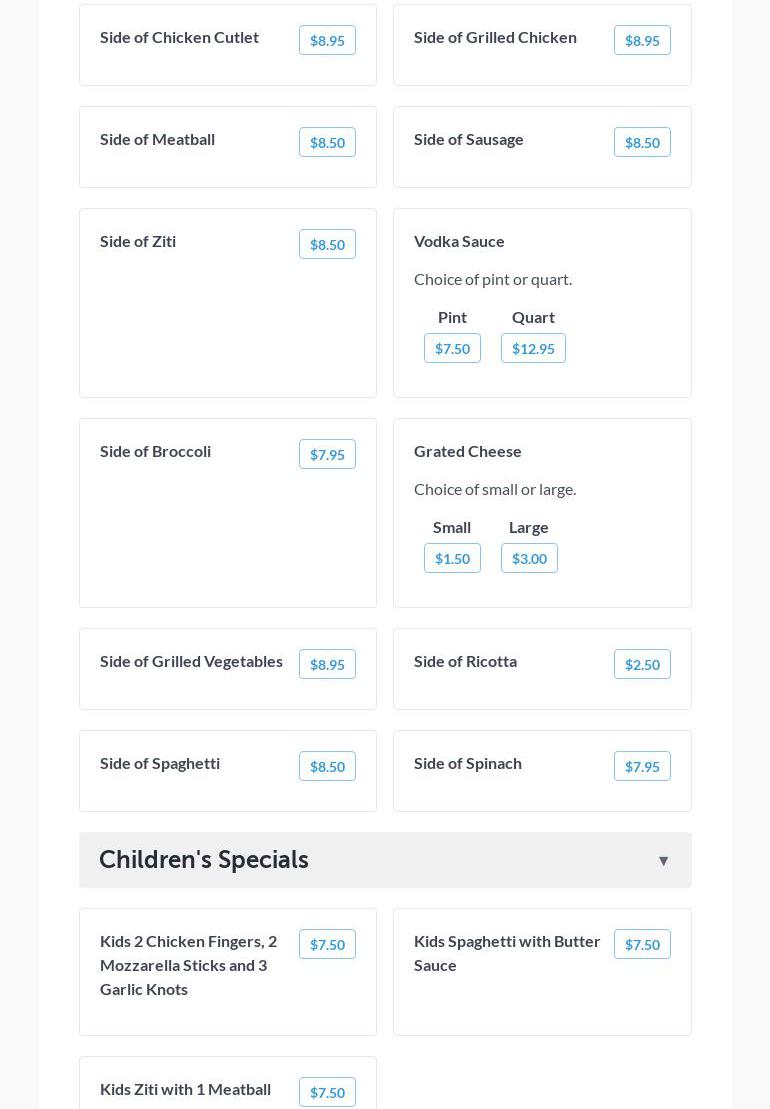Select Side of Spinach $7.95 button
This screenshot has height=1109, width=770.
642,767
